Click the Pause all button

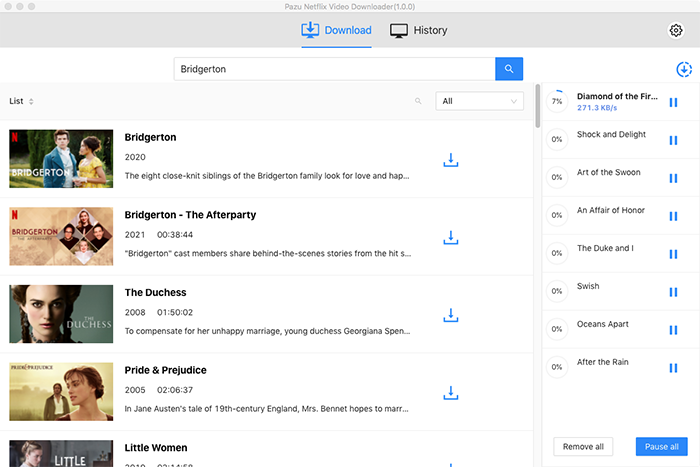coord(662,446)
